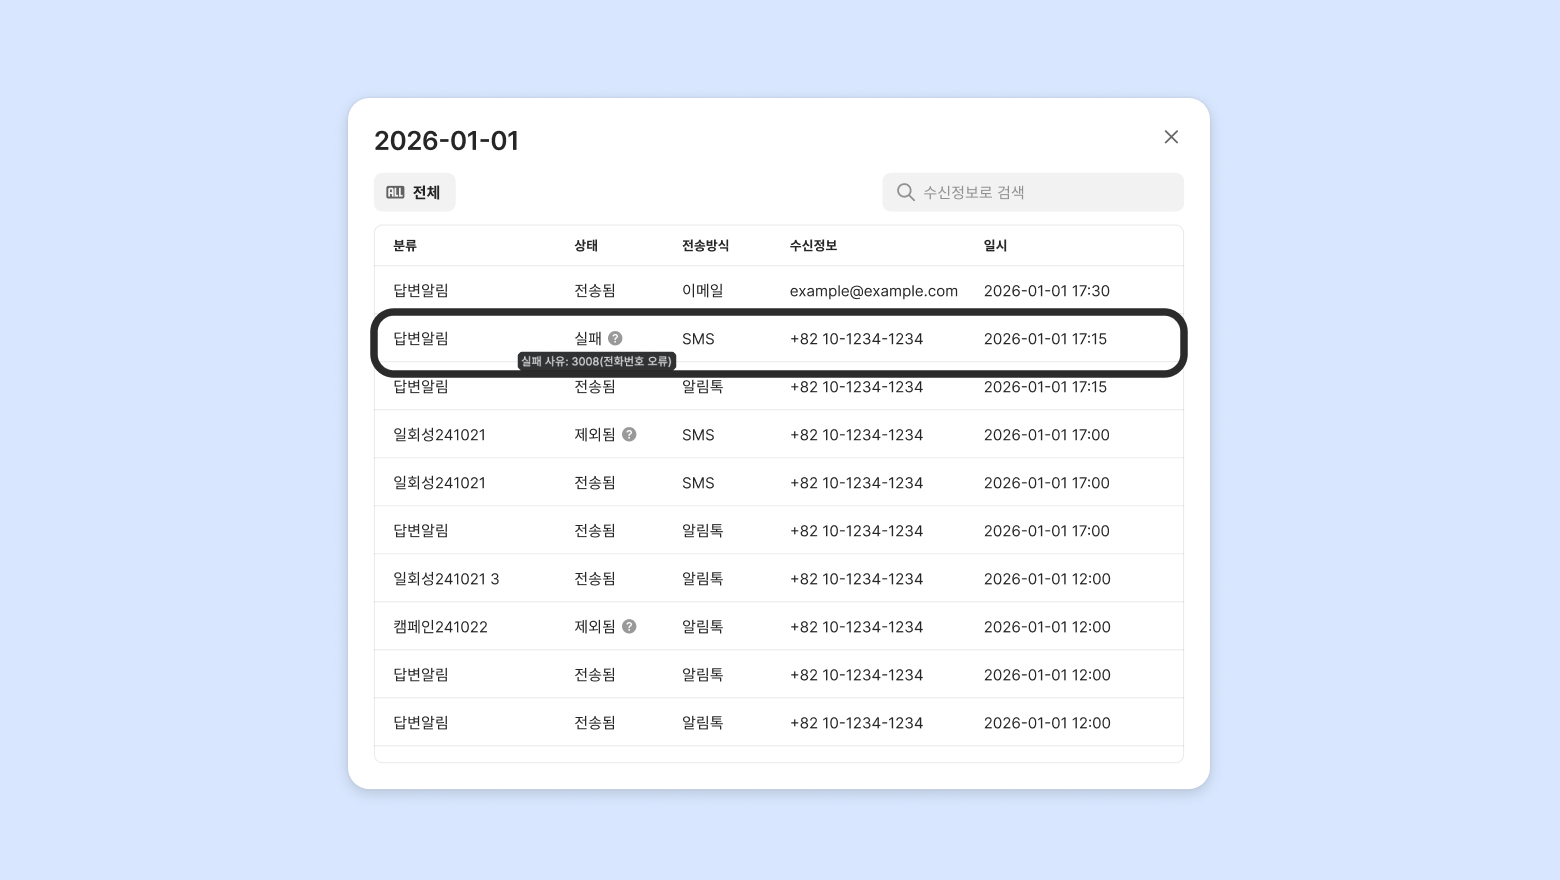Click the 일시 column header

coord(995,246)
